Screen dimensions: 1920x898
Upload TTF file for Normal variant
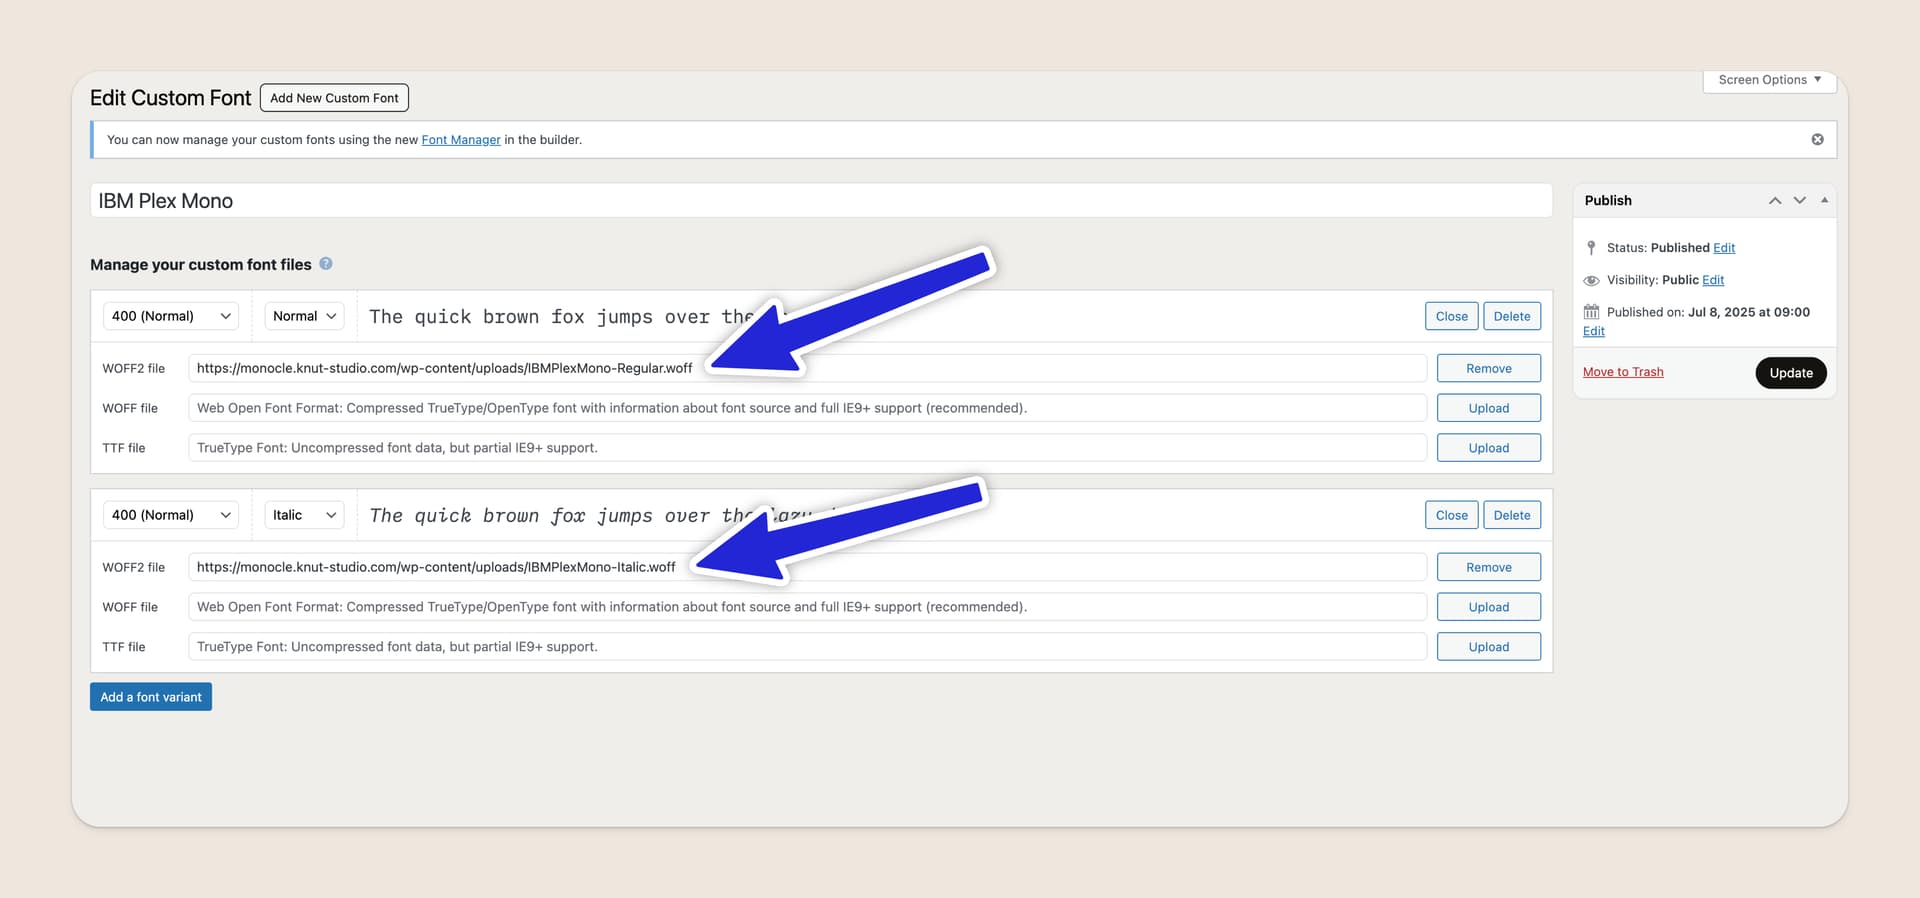point(1489,448)
